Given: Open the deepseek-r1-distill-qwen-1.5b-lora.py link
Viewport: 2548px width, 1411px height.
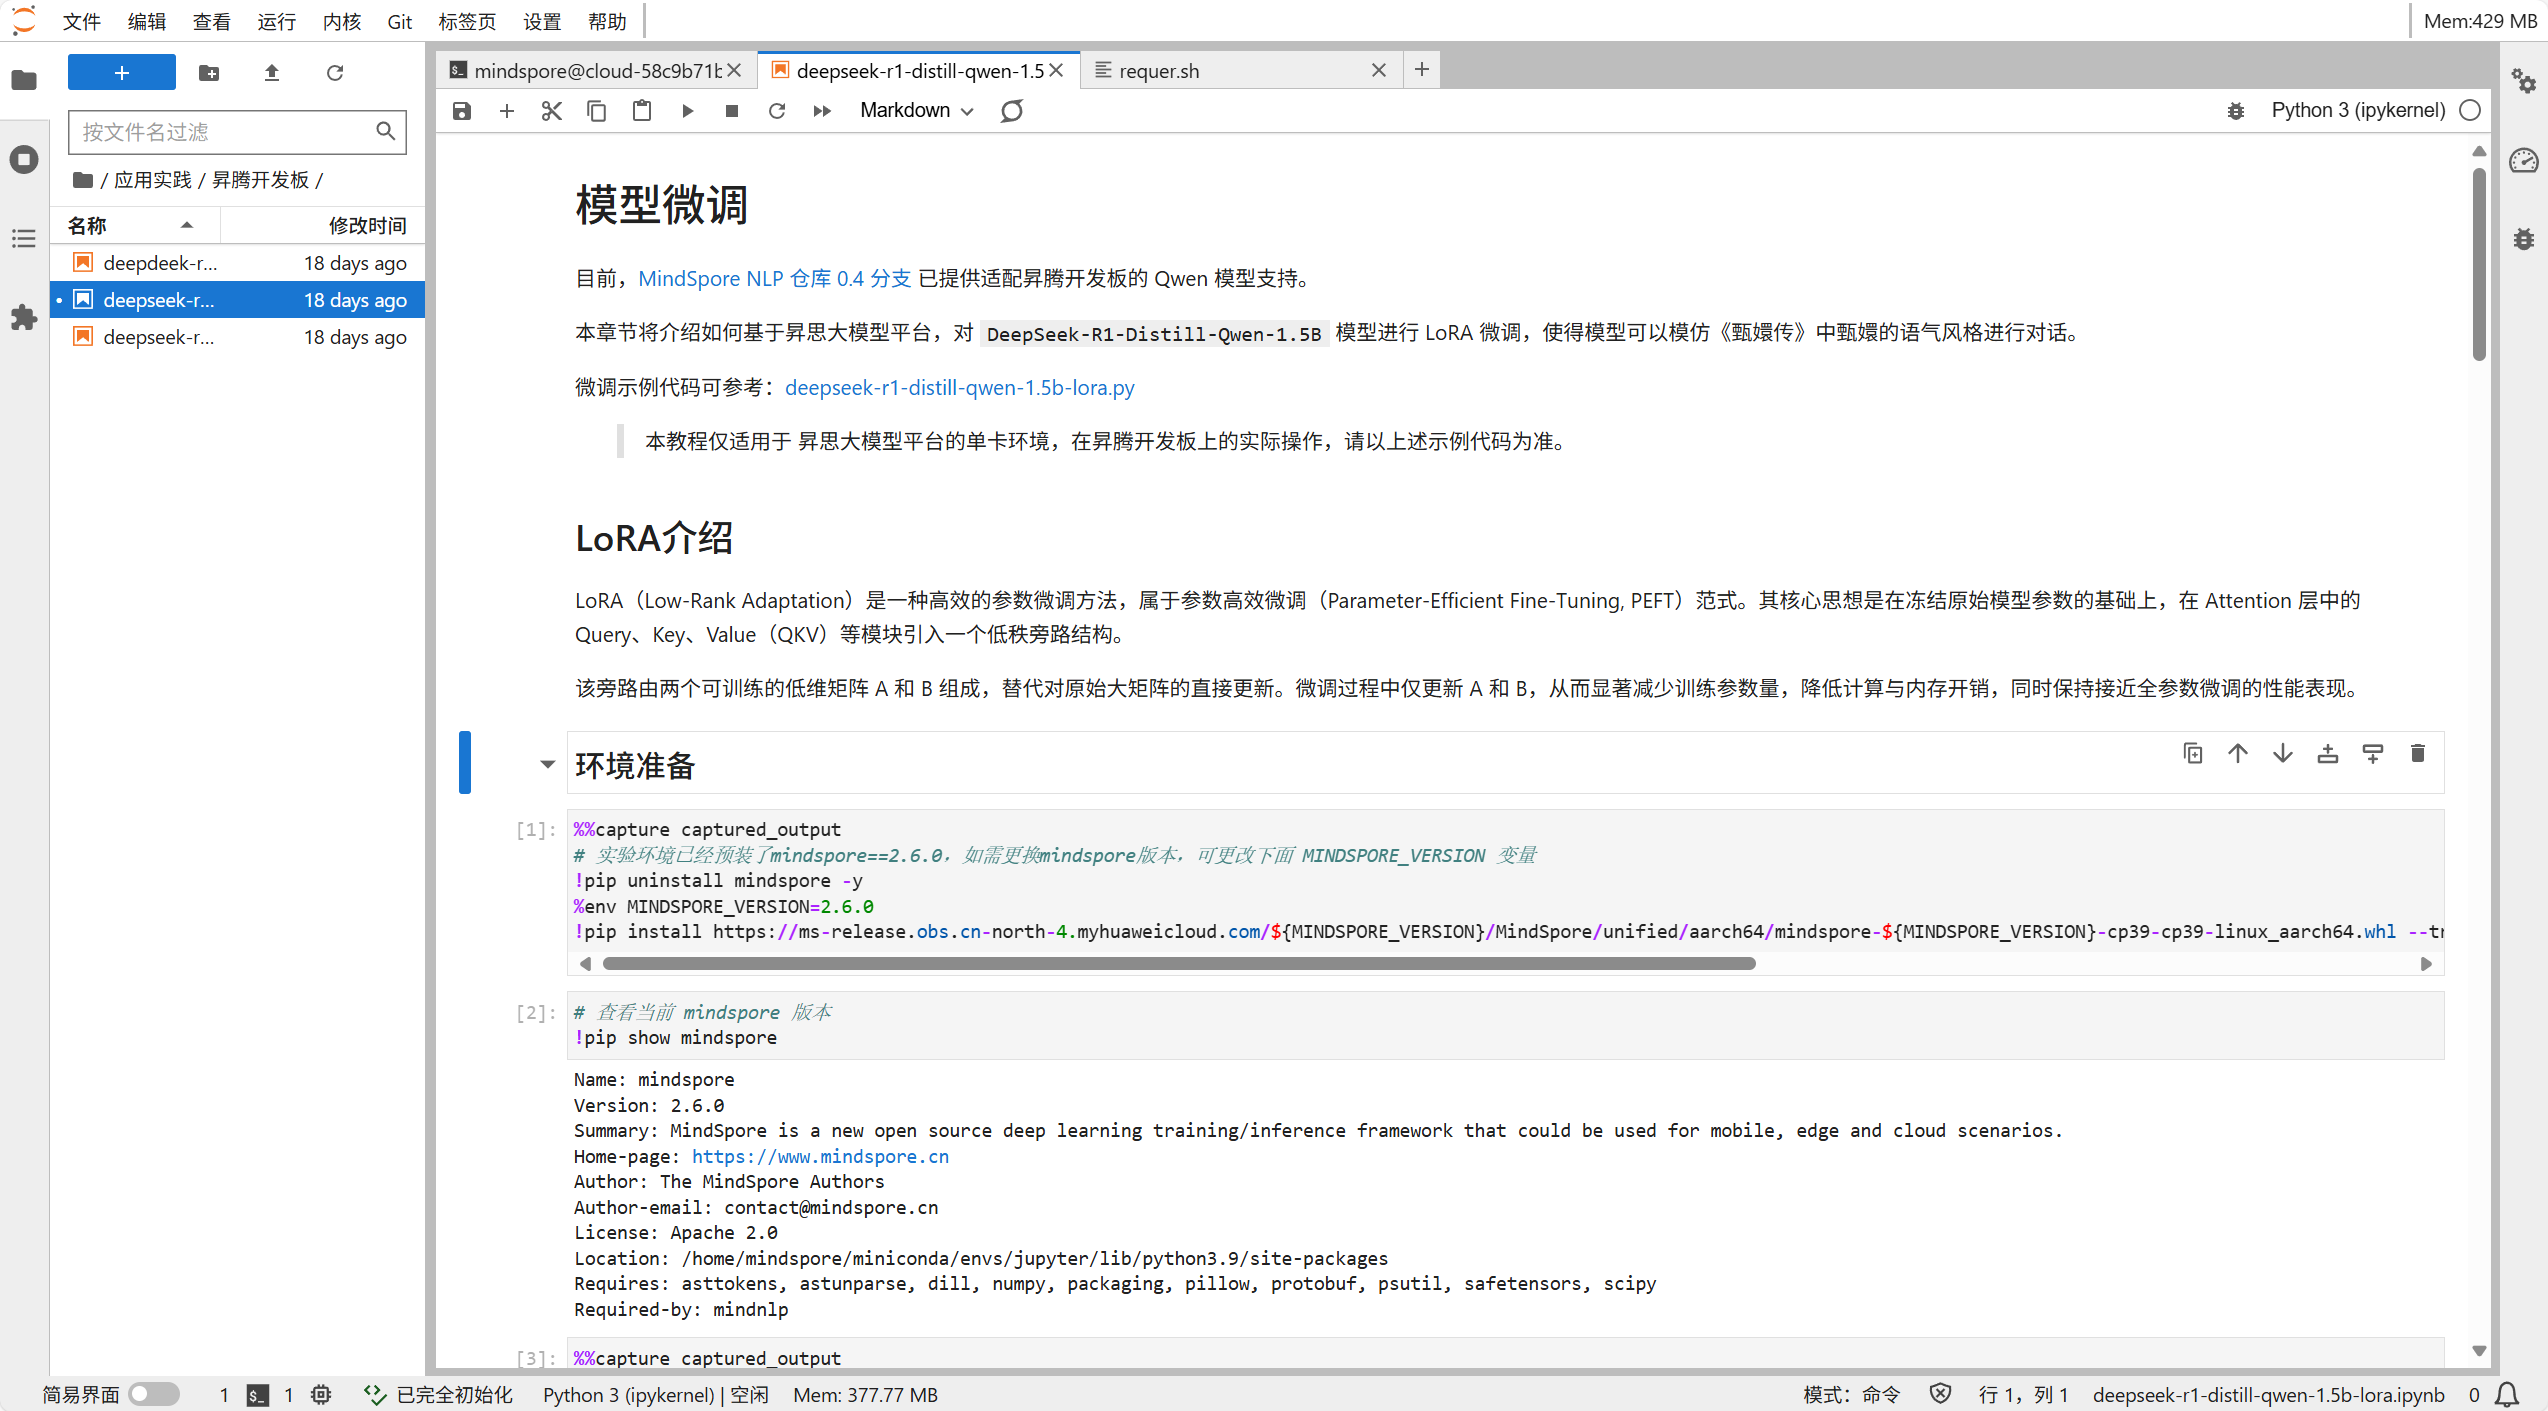Looking at the screenshot, I should 959,388.
